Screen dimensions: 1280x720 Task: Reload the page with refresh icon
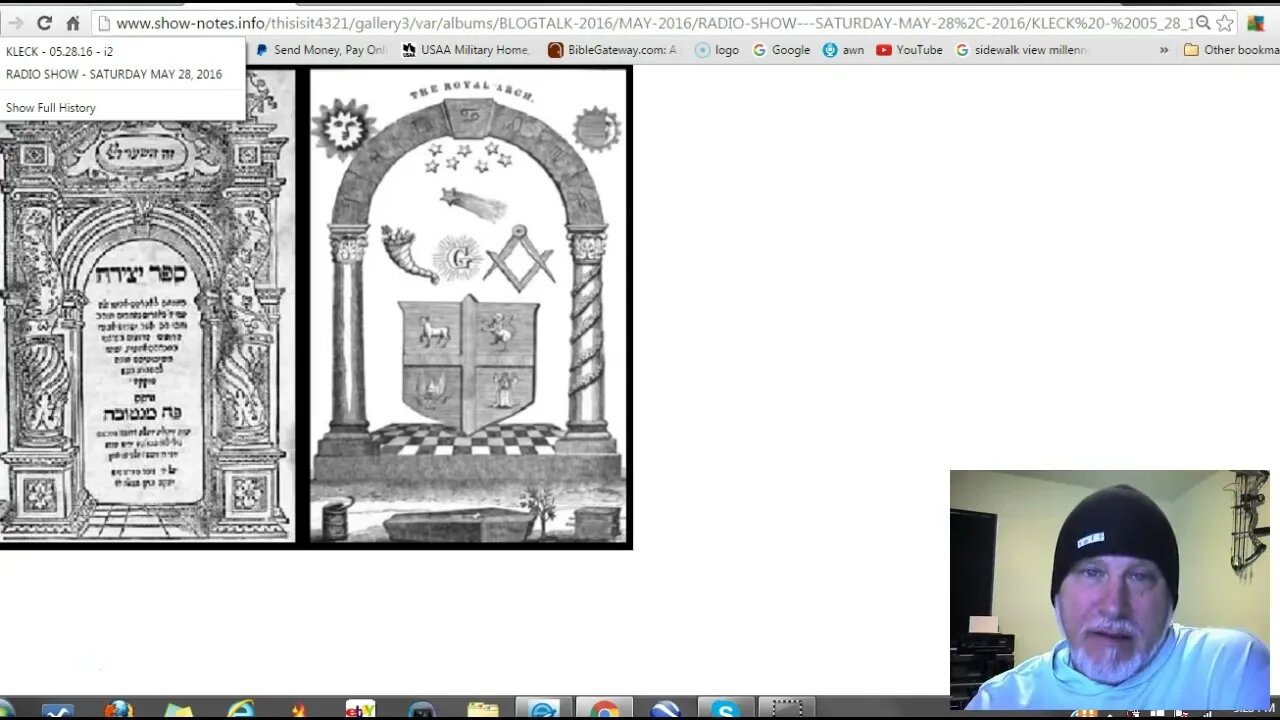tap(44, 23)
